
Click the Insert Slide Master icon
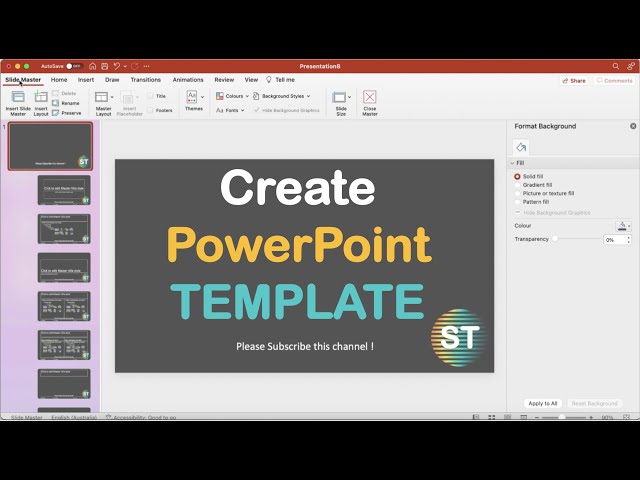pyautogui.click(x=18, y=97)
